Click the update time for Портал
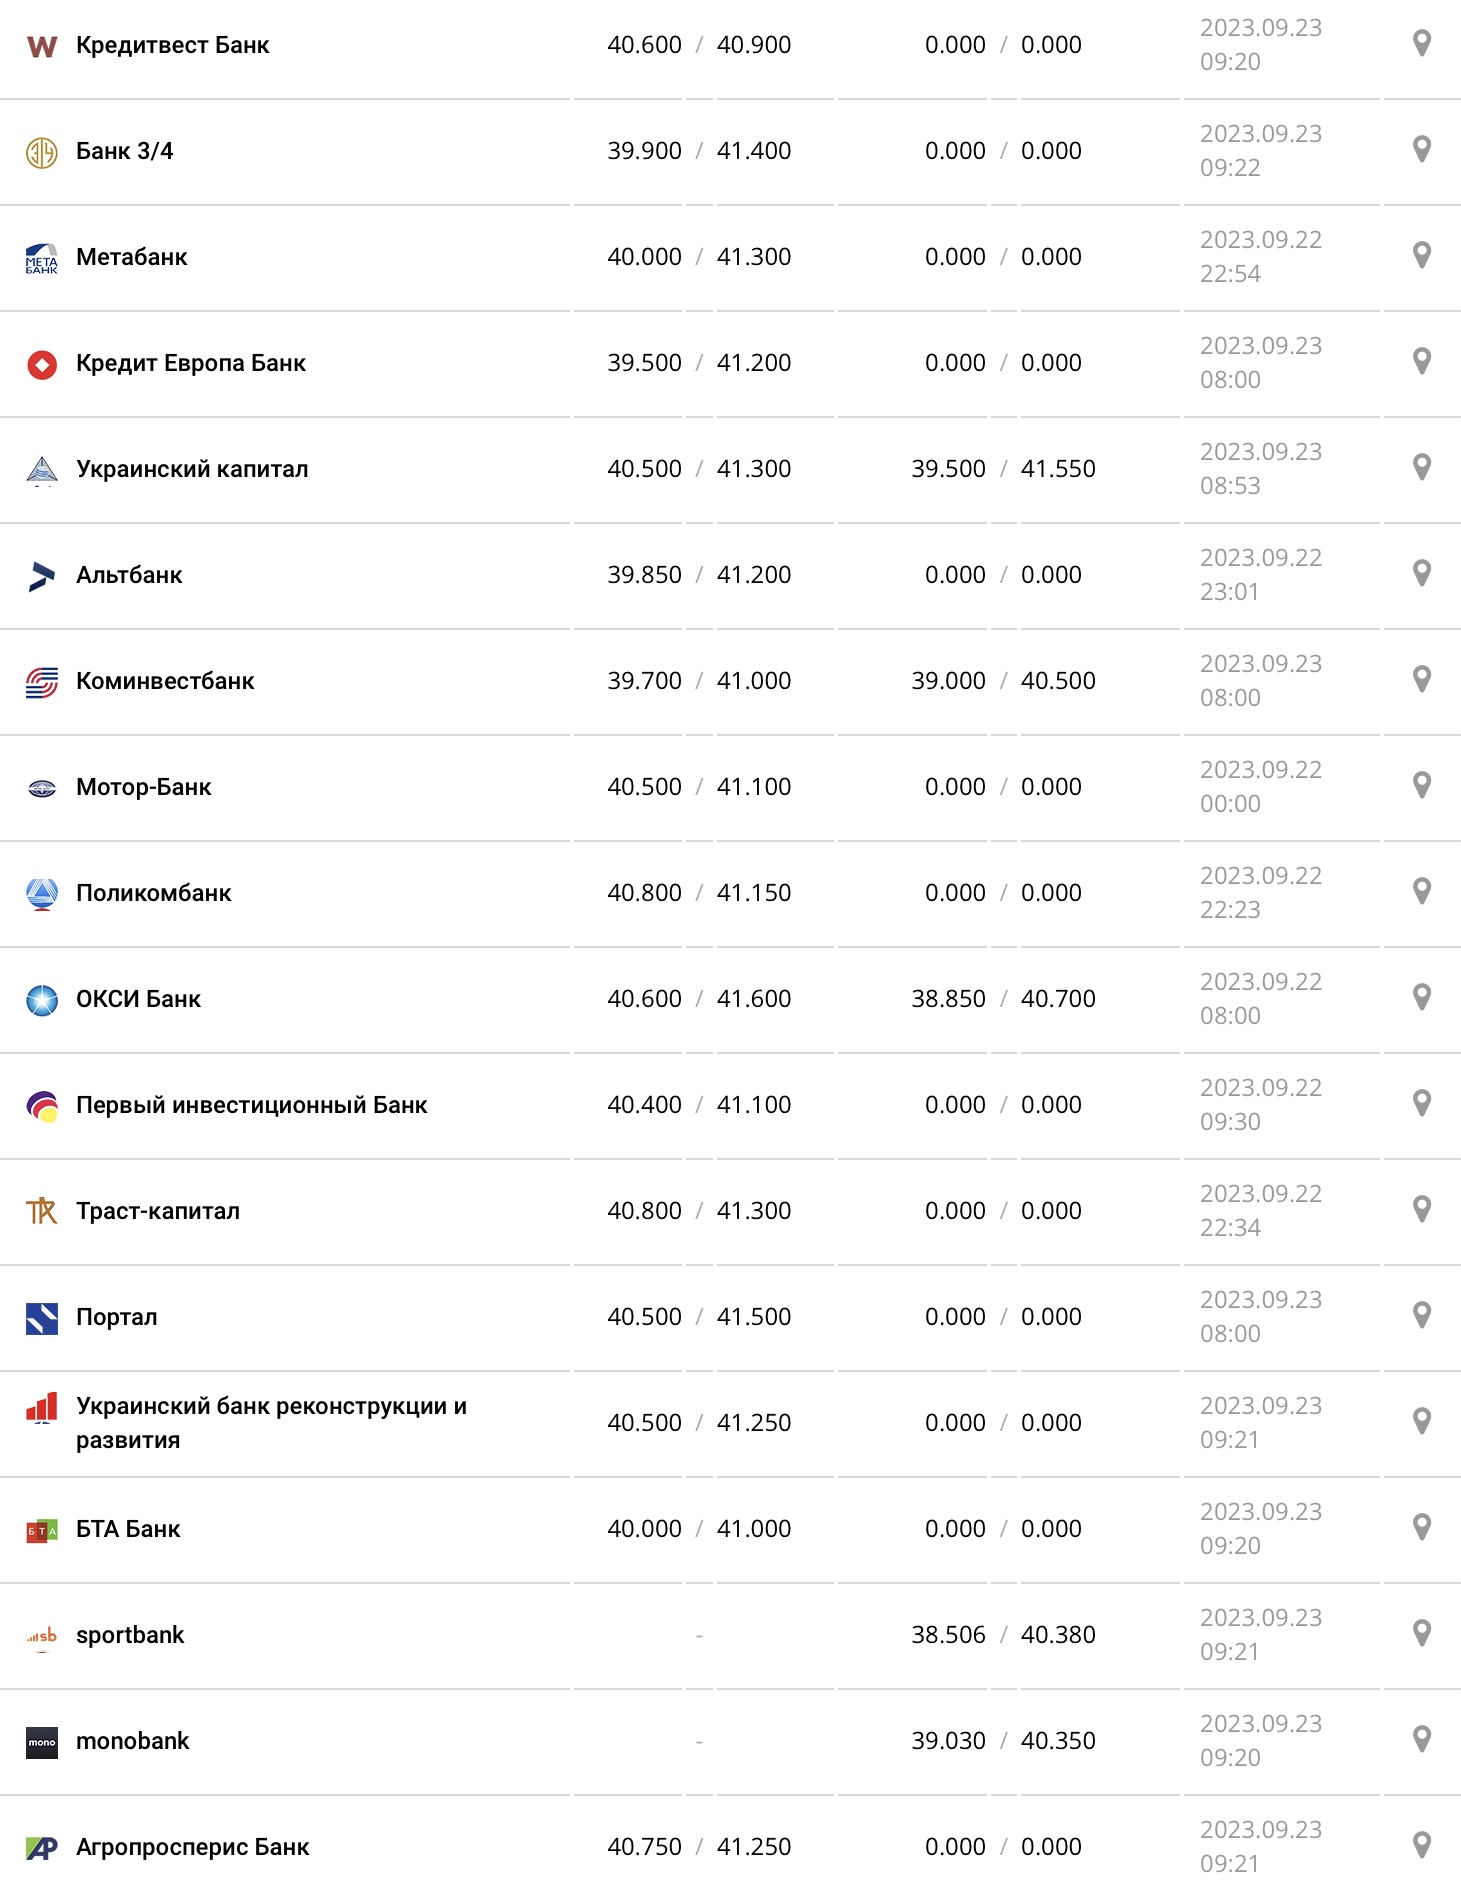The image size is (1461, 1893). coord(1261,1316)
